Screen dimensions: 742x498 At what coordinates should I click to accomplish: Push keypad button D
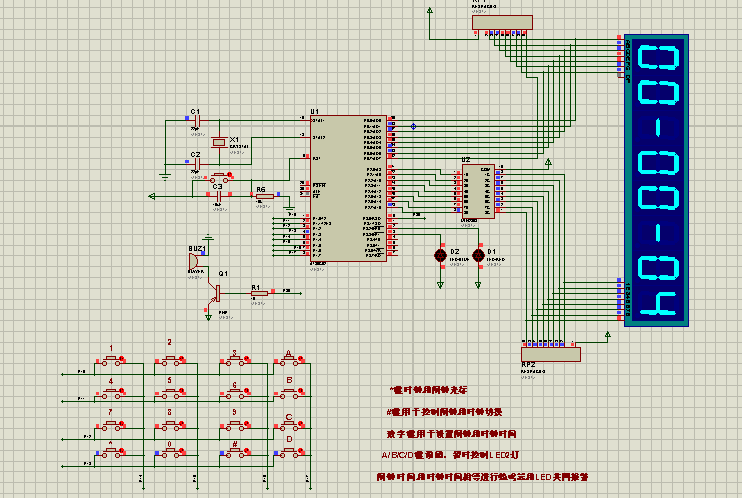click(x=289, y=453)
